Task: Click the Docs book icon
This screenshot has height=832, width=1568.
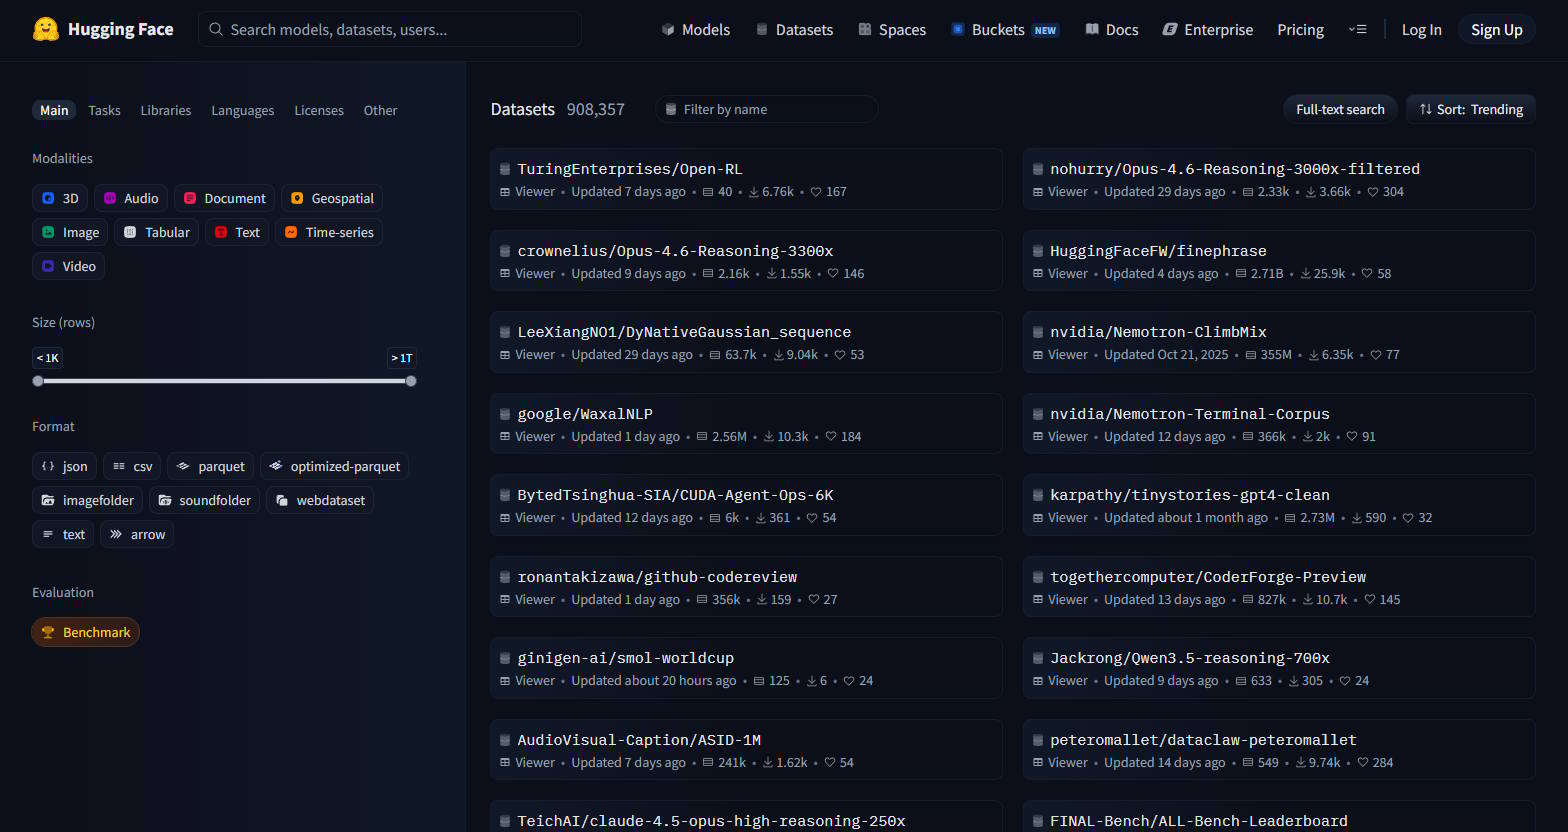Action: (1092, 30)
